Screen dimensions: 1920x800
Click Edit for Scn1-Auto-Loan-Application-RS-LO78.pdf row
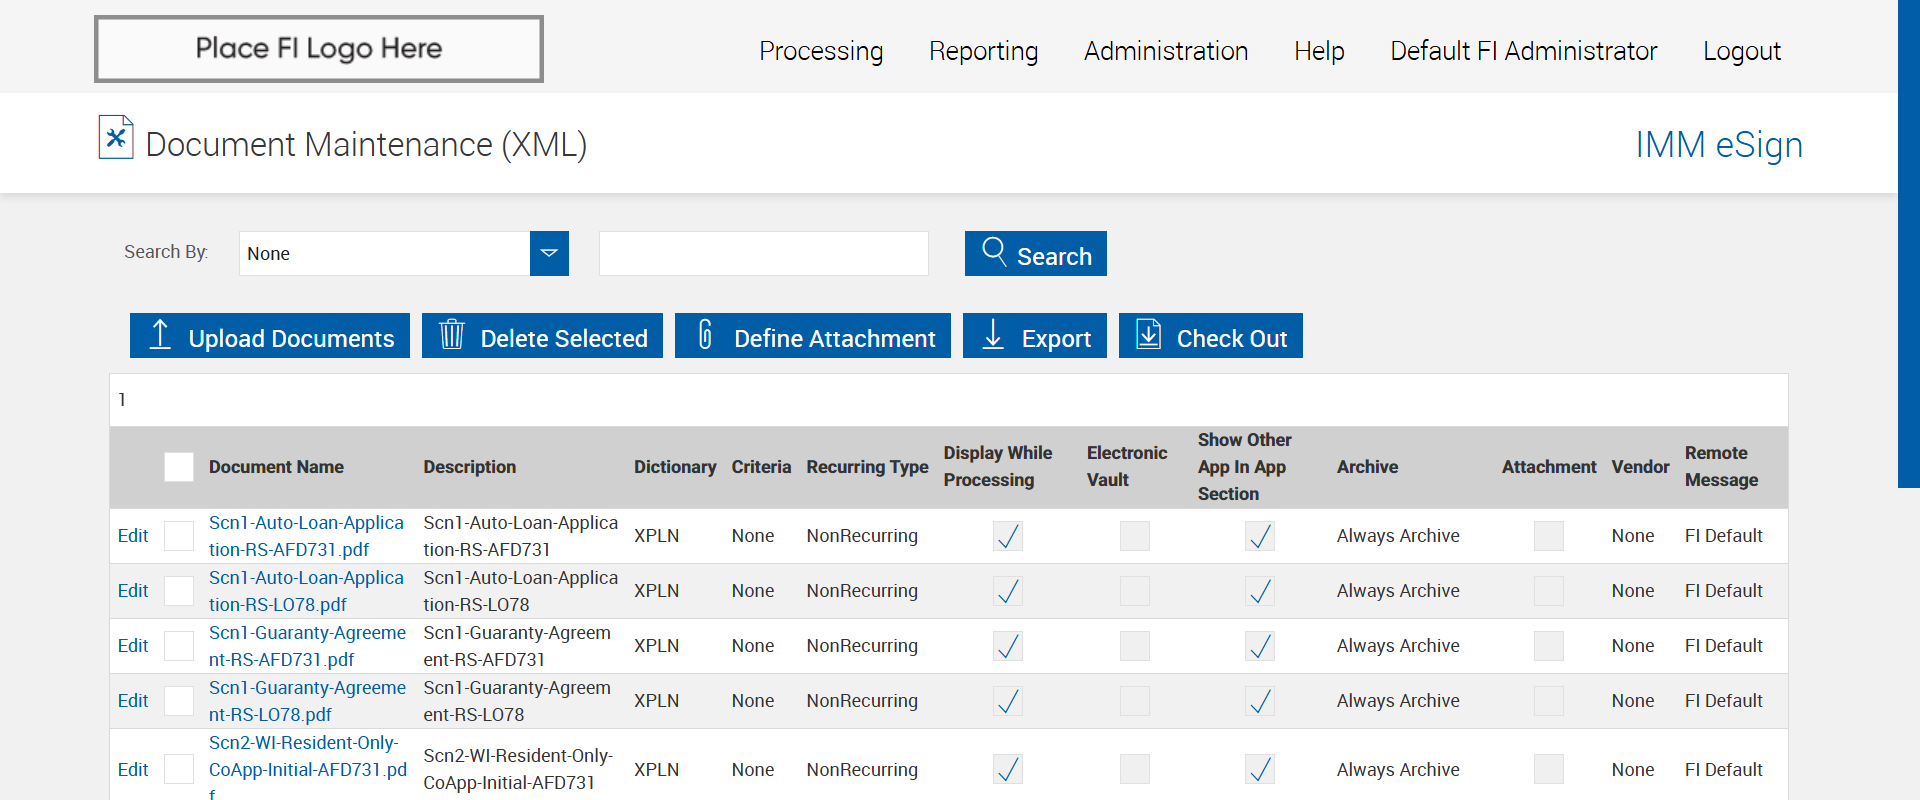tap(133, 591)
